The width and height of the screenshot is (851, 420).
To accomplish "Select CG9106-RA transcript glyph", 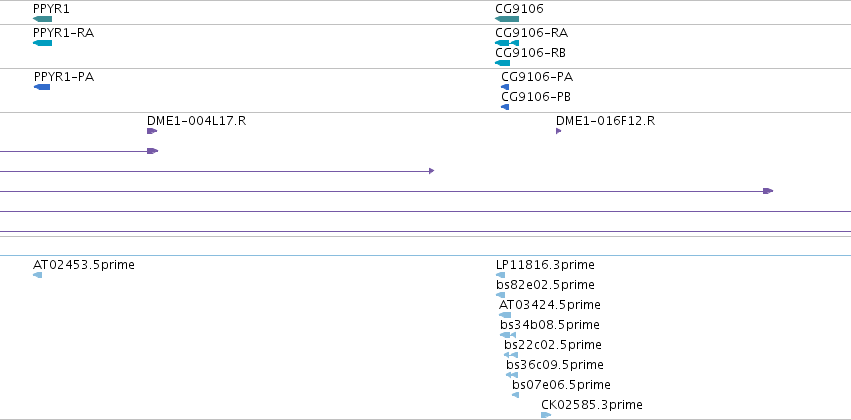I will 507,43.
